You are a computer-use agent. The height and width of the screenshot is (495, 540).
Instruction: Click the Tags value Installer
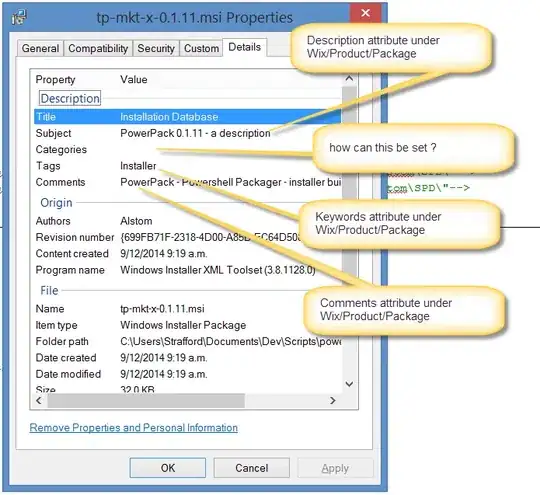(x=138, y=166)
